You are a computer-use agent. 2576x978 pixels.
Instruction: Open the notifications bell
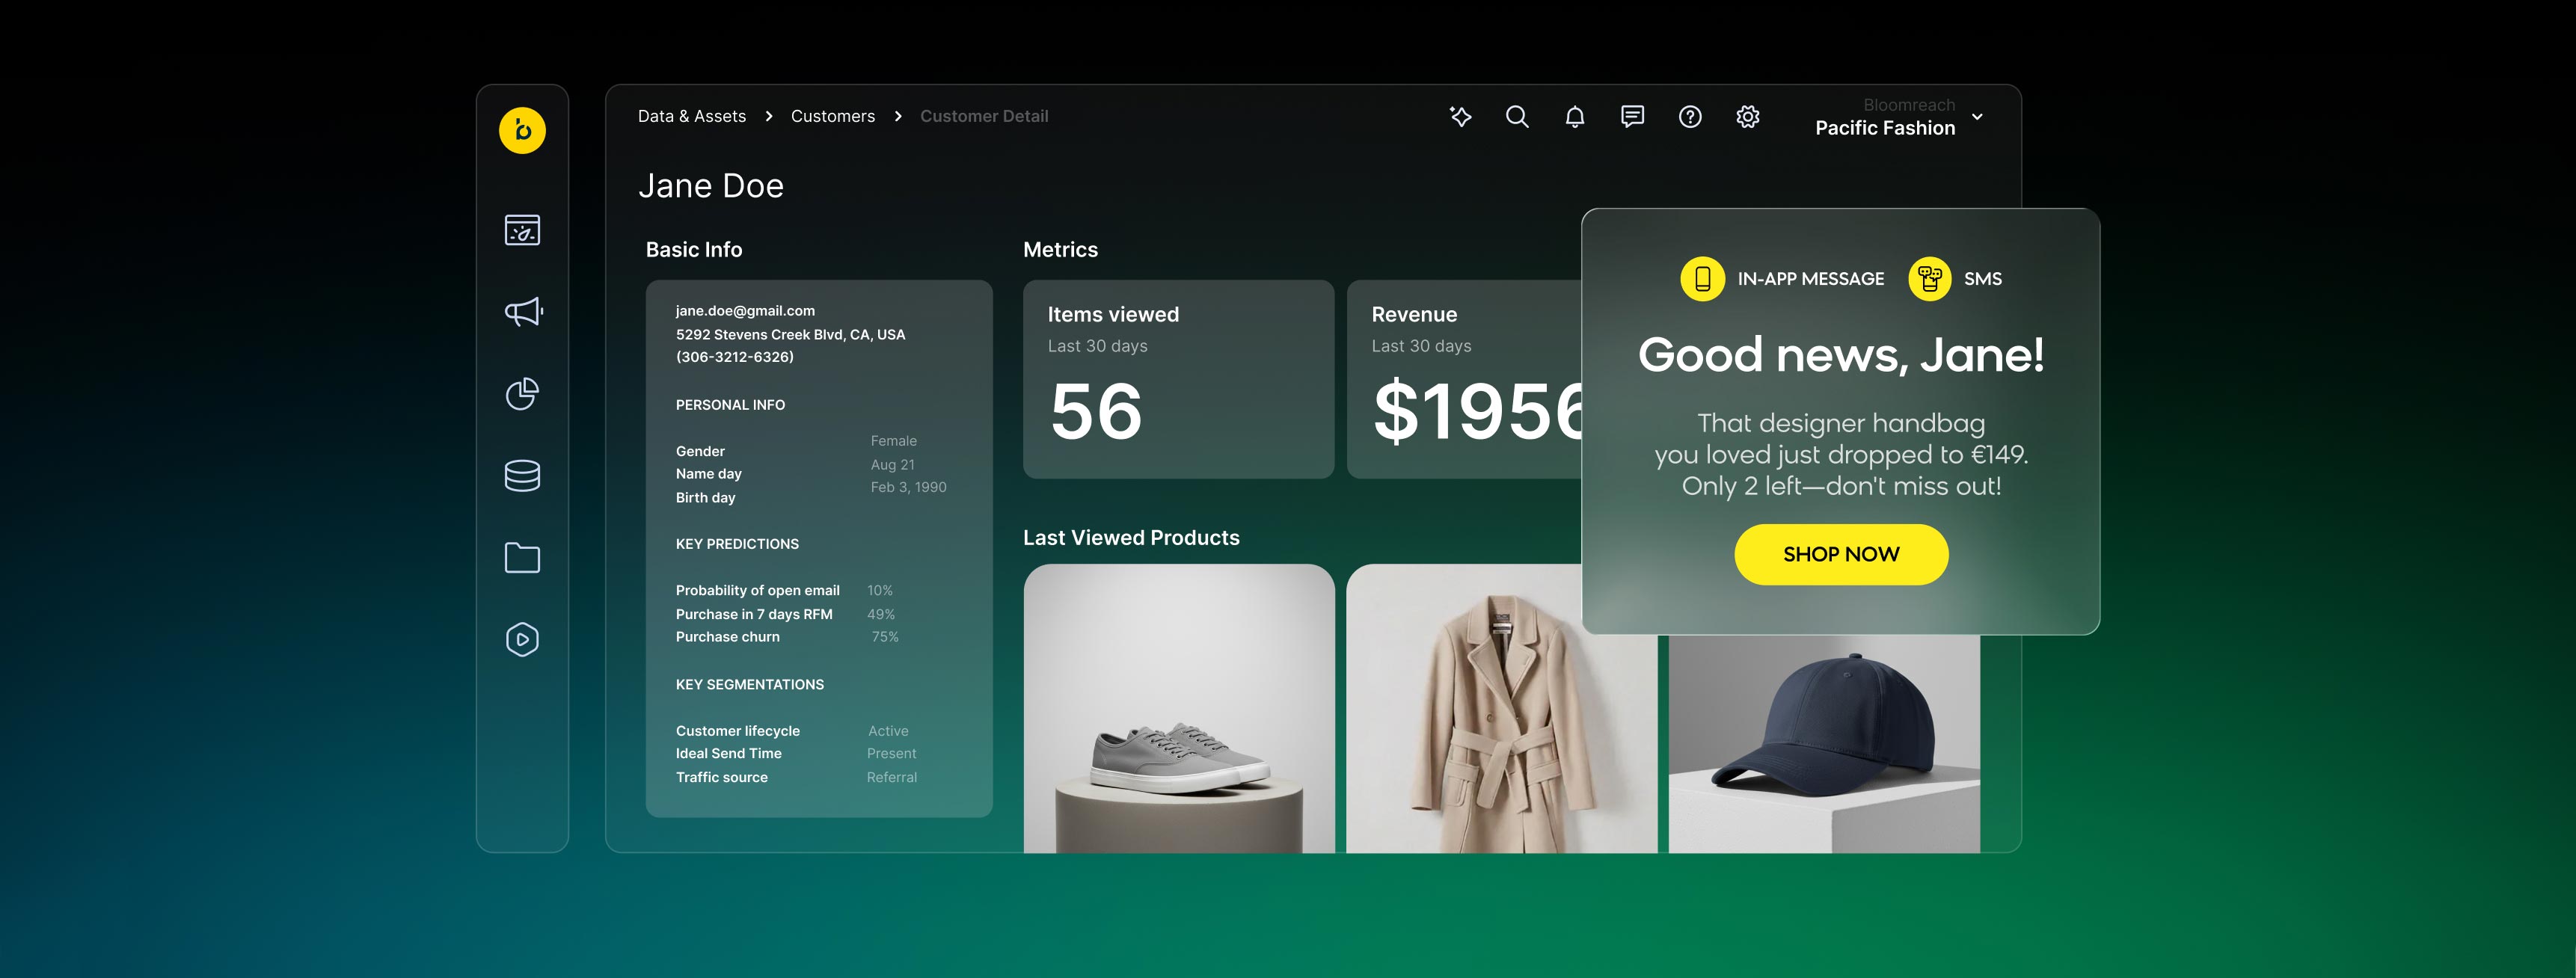pyautogui.click(x=1575, y=117)
